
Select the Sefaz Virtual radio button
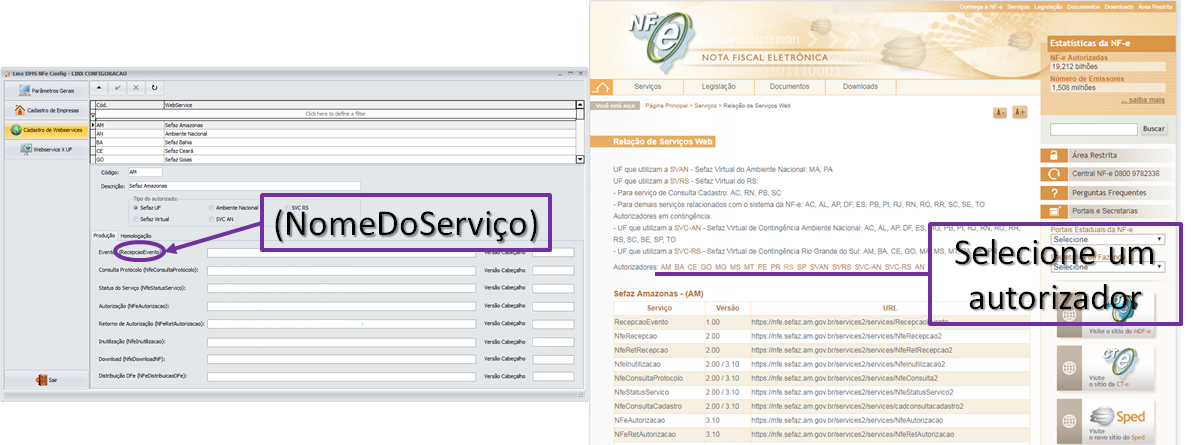(135, 219)
